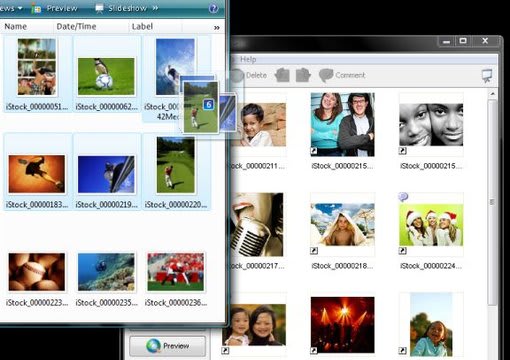Expand toolbar overflow chevron next to Slideshow
This screenshot has height=360, width=510.
tap(155, 8)
